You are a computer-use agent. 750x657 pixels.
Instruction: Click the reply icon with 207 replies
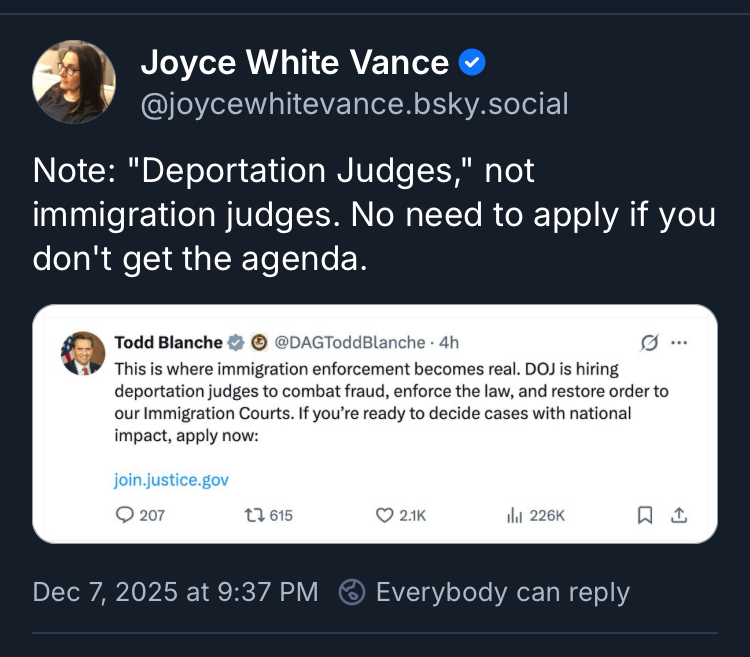point(125,515)
